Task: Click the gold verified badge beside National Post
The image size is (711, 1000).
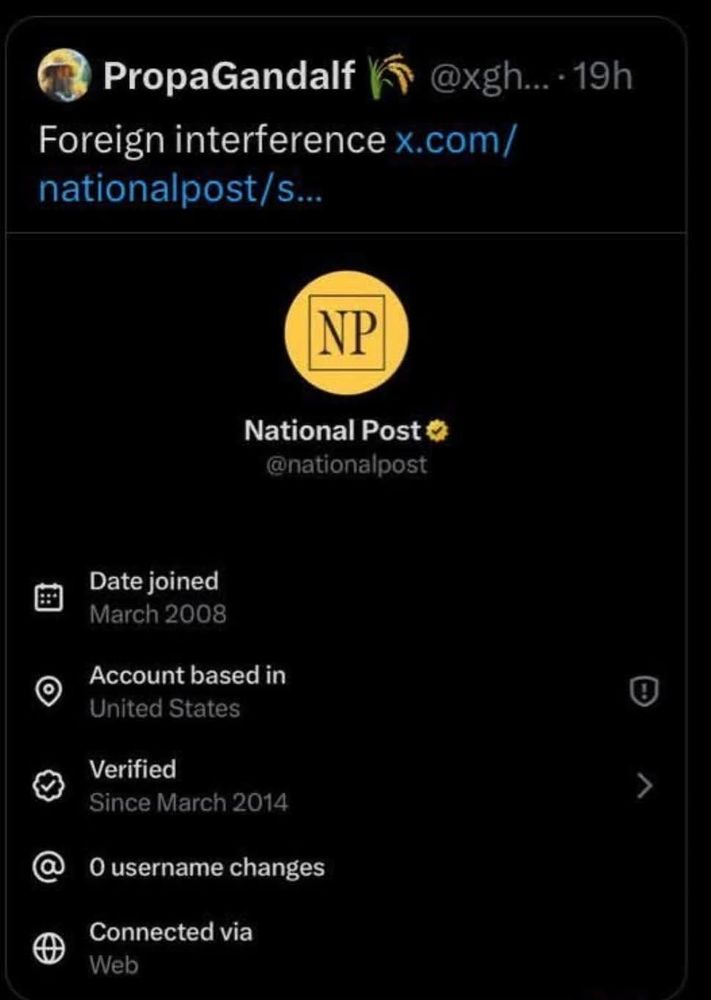Action: (436, 431)
